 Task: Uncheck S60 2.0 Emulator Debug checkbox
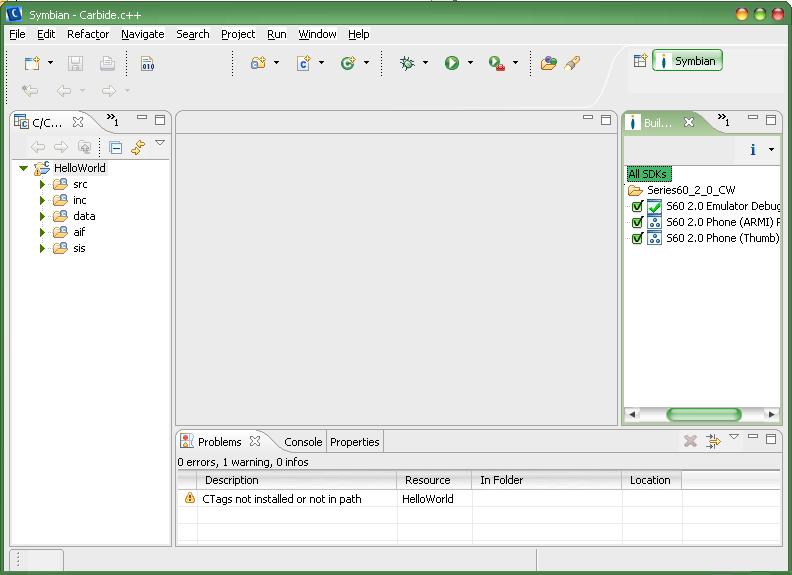637,206
